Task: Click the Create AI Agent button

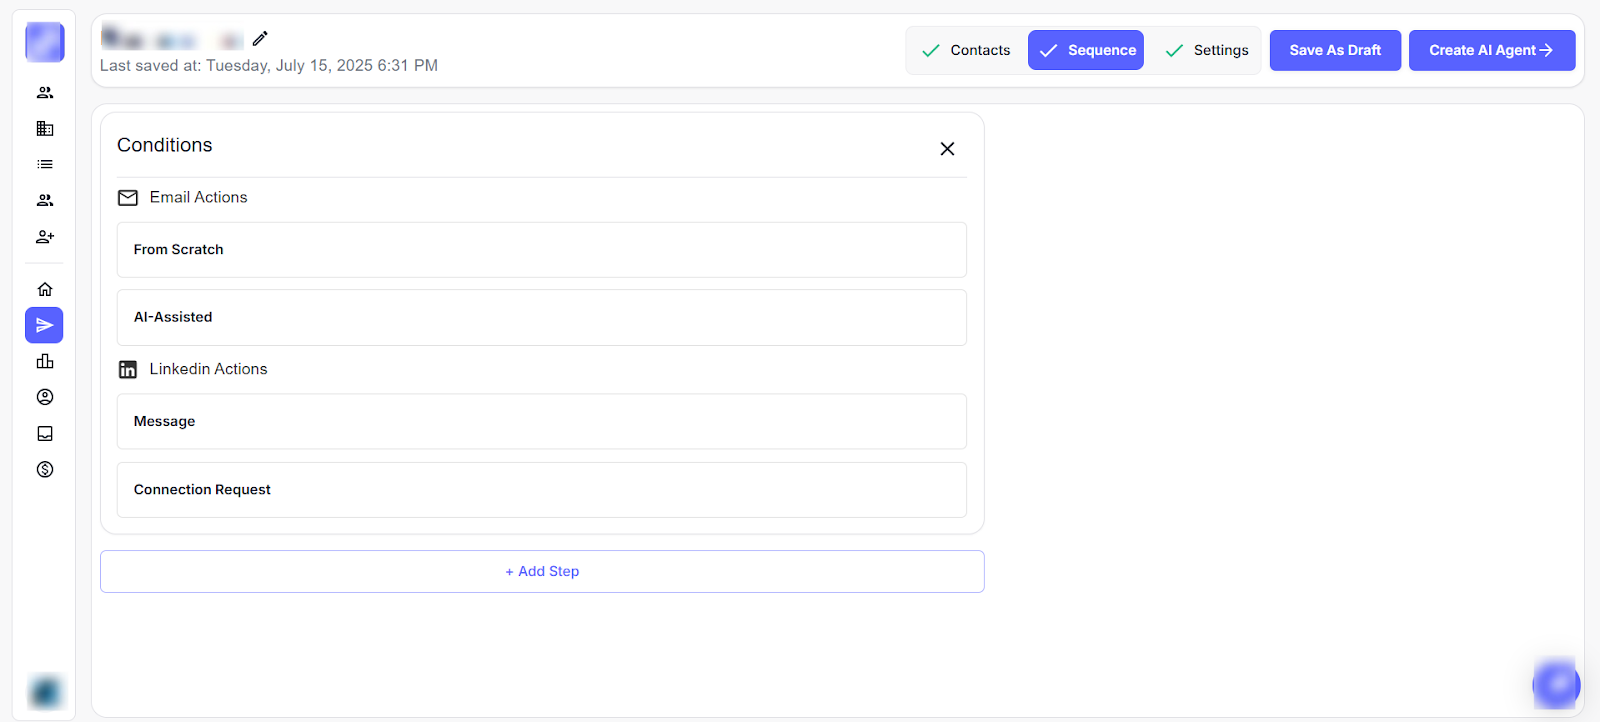Action: pyautogui.click(x=1491, y=50)
